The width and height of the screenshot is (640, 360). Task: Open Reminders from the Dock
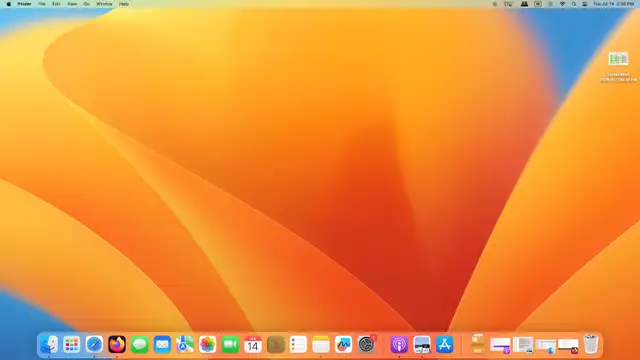298,344
